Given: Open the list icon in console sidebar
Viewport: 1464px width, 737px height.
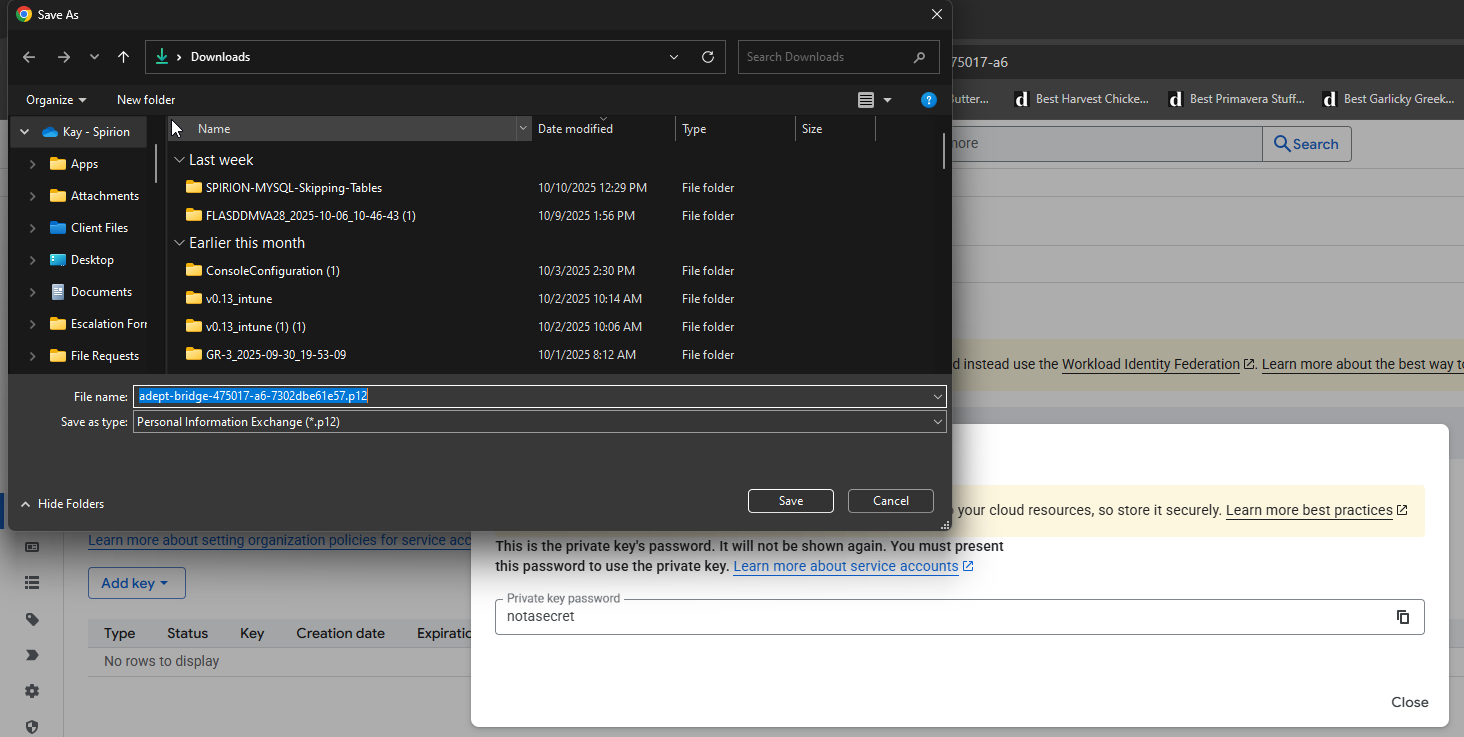Looking at the screenshot, I should 32,582.
